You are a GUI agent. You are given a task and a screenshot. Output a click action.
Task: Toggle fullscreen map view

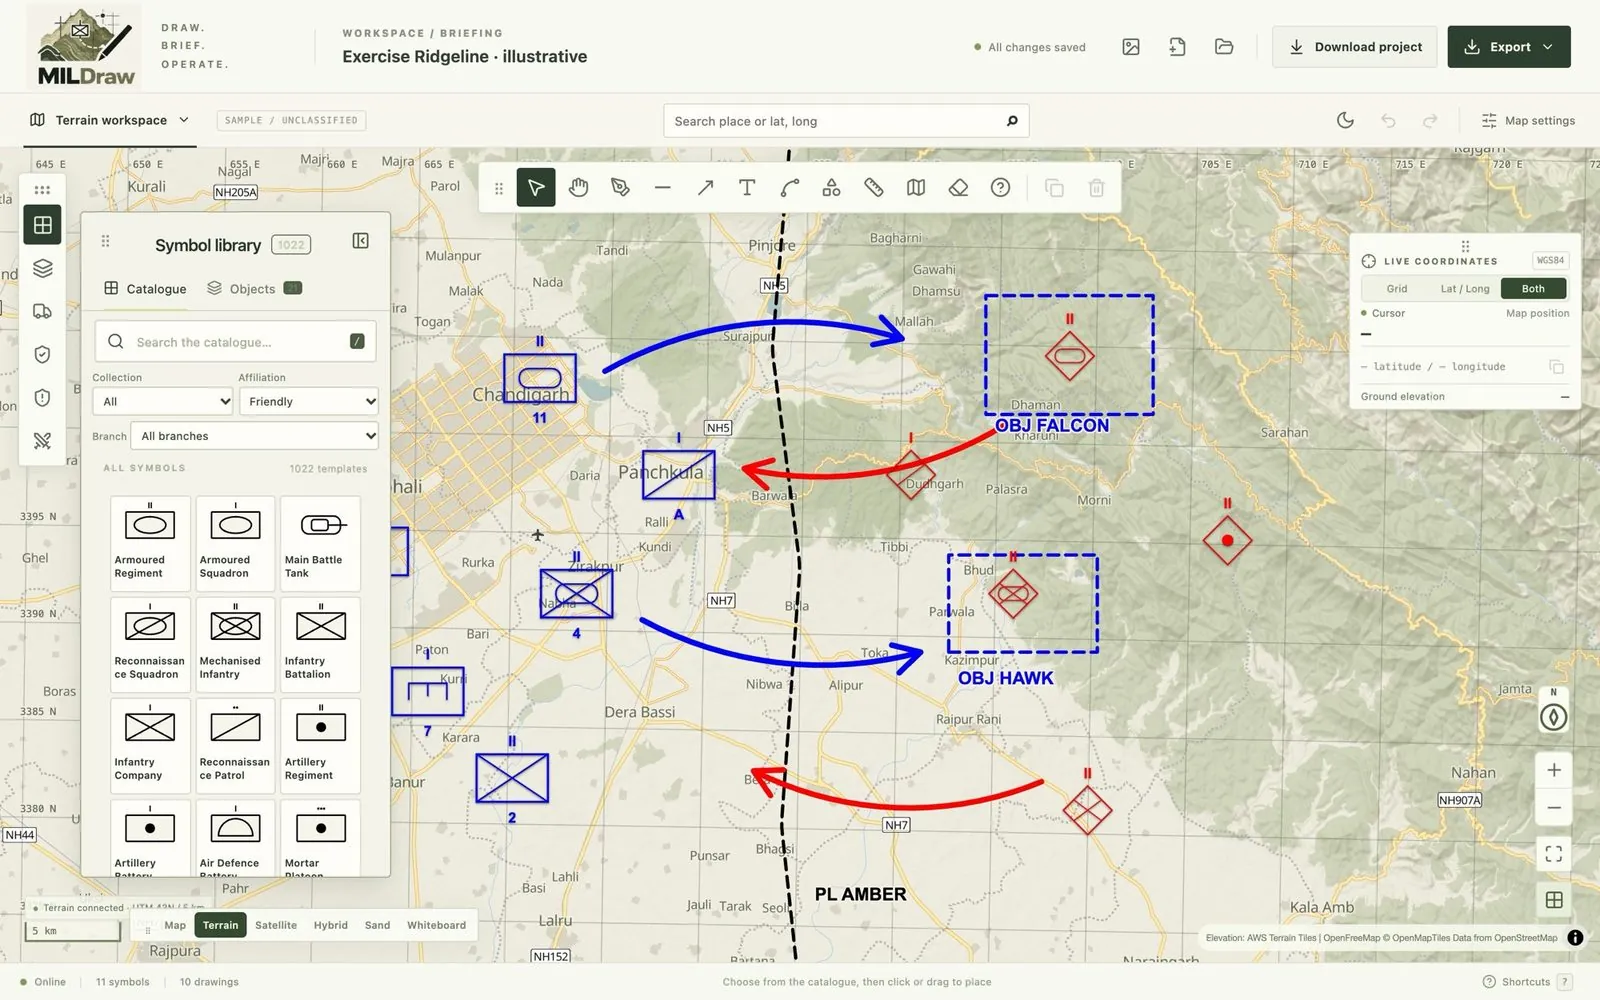(x=1554, y=854)
